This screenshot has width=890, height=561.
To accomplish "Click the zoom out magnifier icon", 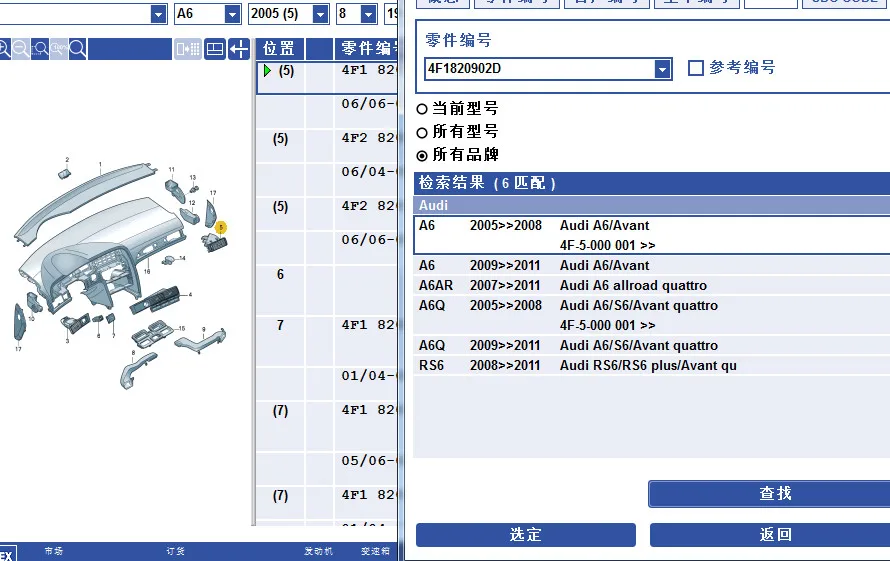I will [x=21, y=49].
